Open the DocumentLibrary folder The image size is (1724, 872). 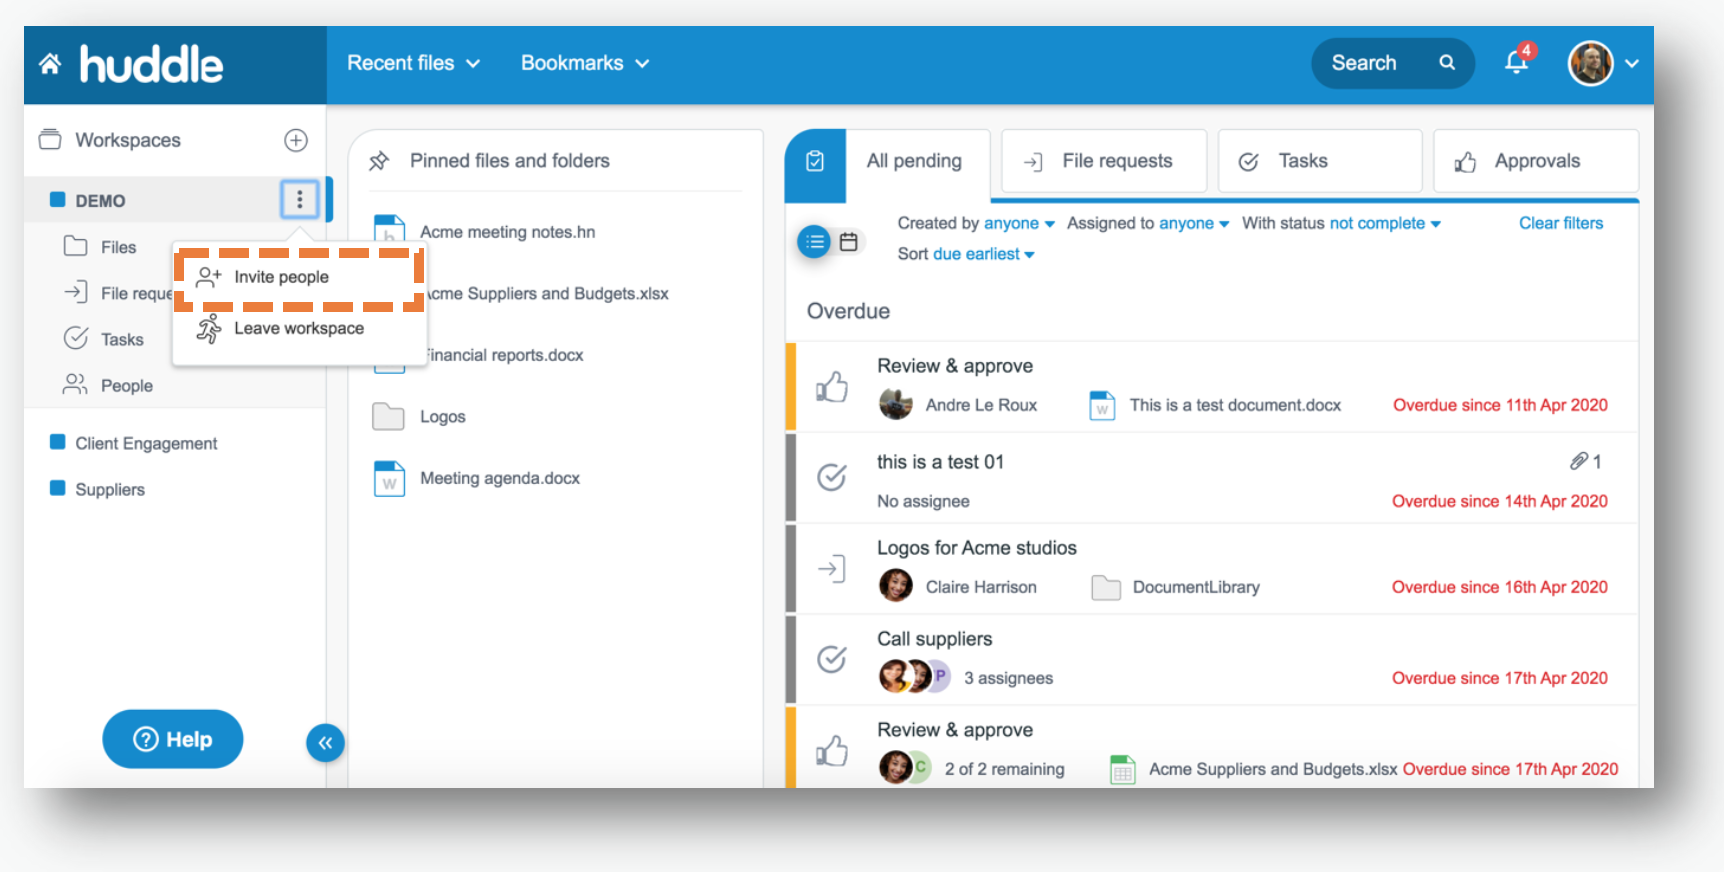[1196, 587]
